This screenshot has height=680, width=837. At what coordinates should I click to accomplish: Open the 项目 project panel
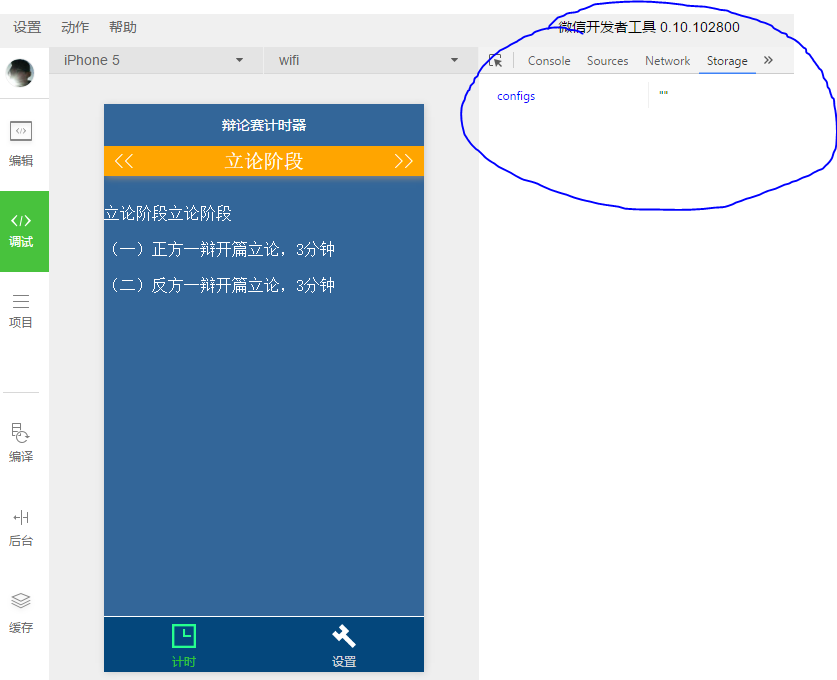[21, 310]
